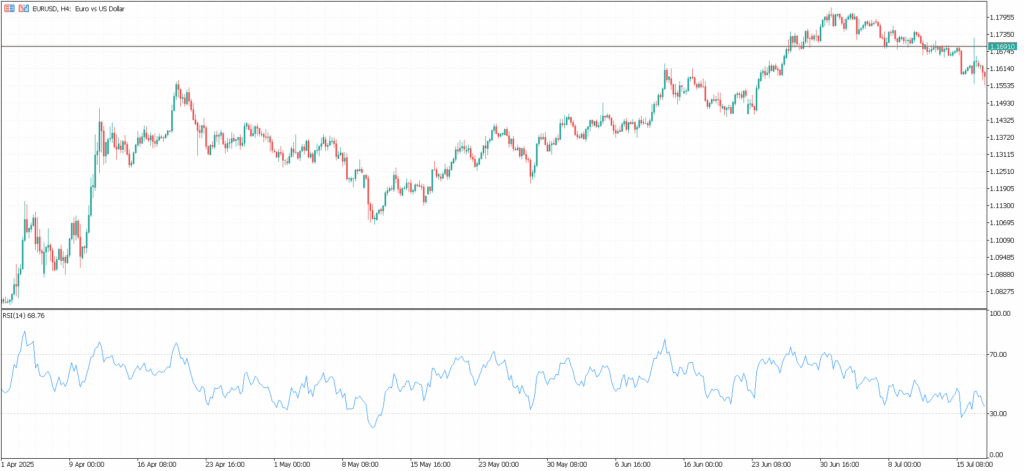The height and width of the screenshot is (471, 1024).
Task: Click the 9 Apr 00:00 time label
Action: coord(87,464)
